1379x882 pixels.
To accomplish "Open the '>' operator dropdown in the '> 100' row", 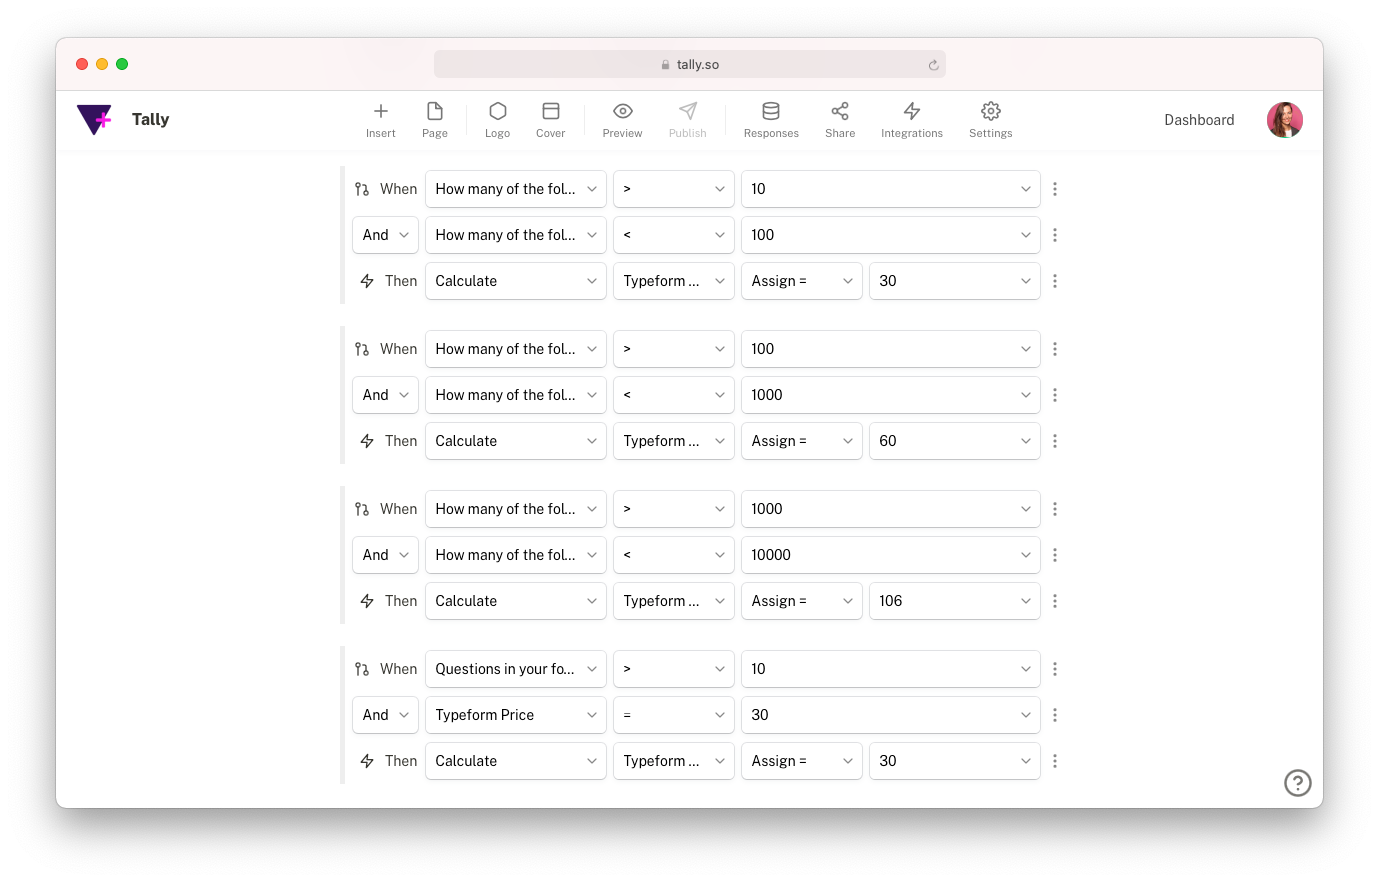I will click(673, 349).
